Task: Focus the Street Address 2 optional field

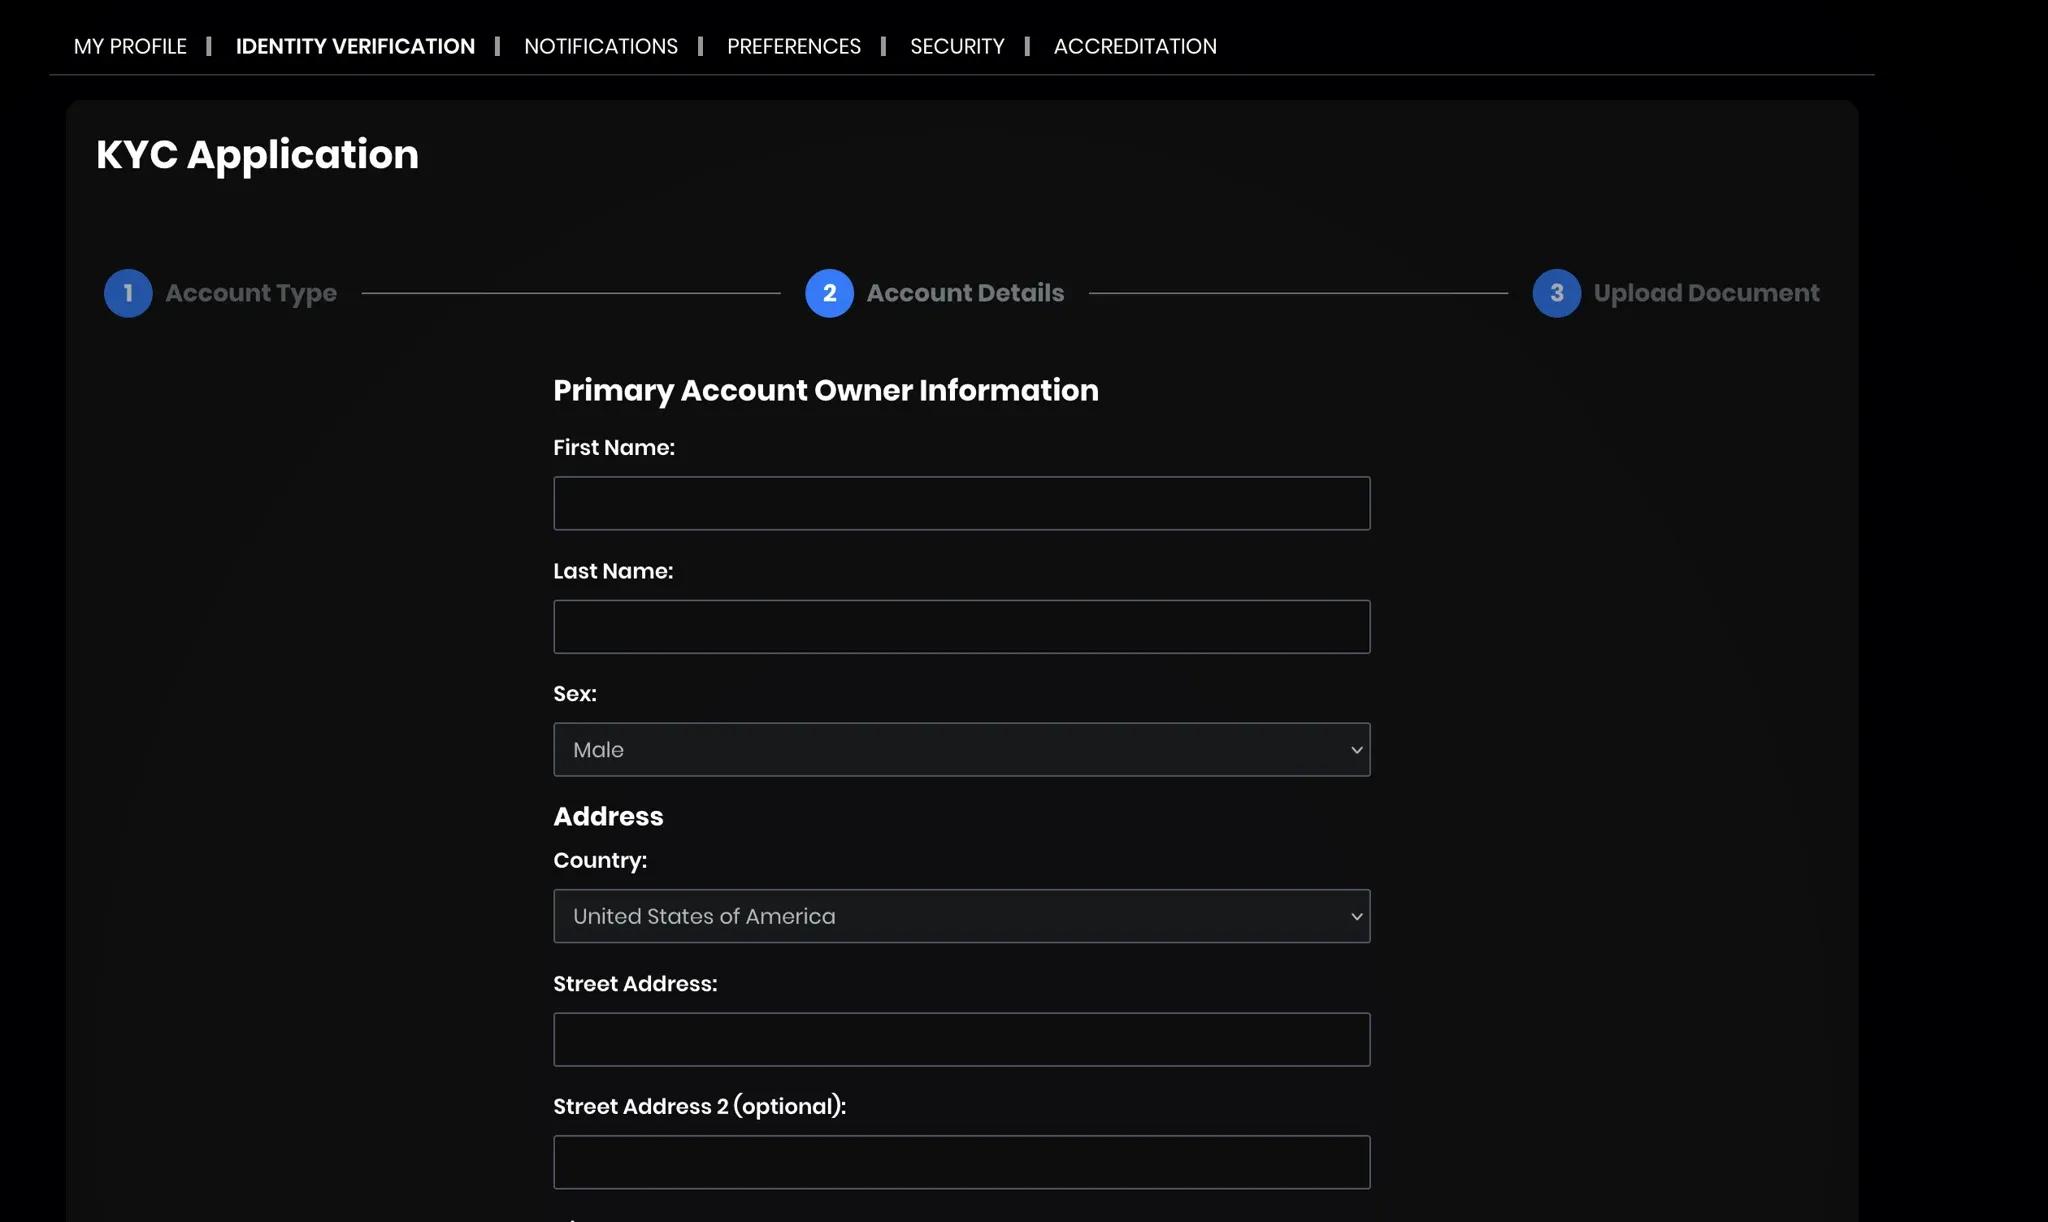Action: pyautogui.click(x=961, y=1162)
